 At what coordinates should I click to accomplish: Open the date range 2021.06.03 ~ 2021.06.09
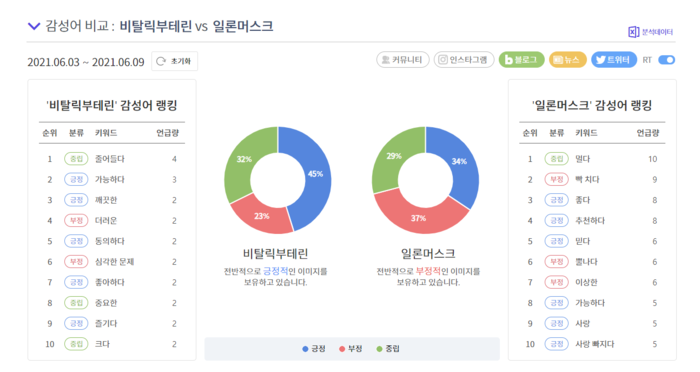pos(86,62)
